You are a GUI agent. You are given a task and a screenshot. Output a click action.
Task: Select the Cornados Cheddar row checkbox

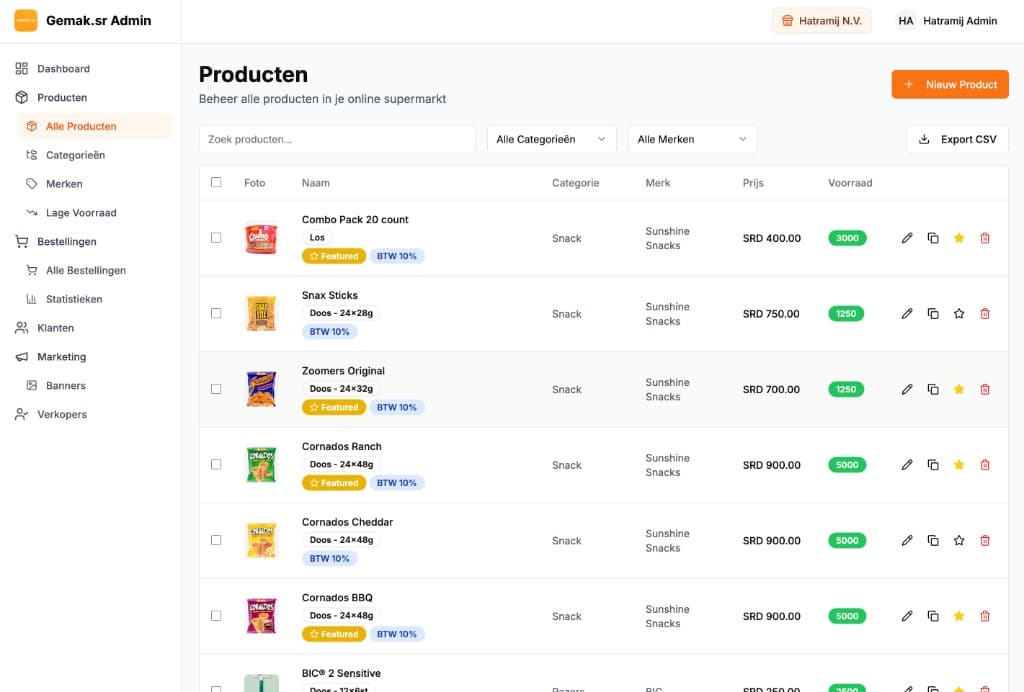tap(216, 540)
